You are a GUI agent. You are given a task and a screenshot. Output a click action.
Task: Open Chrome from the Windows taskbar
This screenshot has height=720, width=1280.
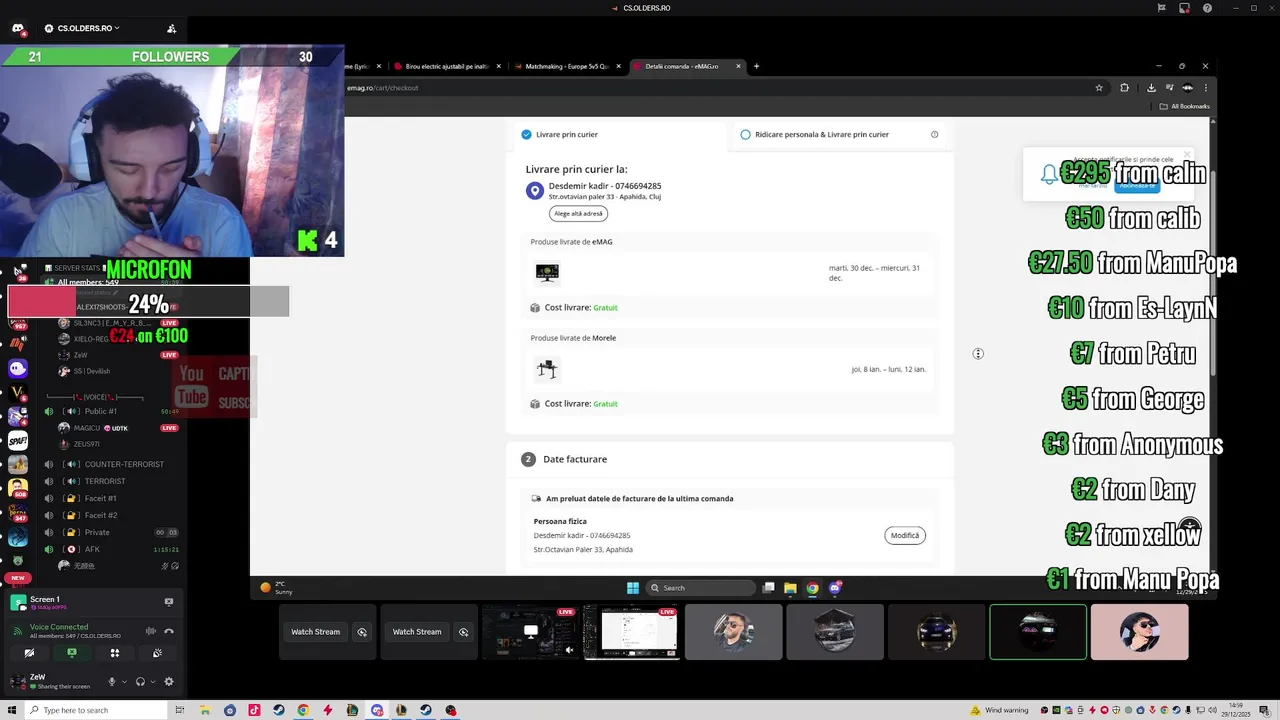pos(303,710)
